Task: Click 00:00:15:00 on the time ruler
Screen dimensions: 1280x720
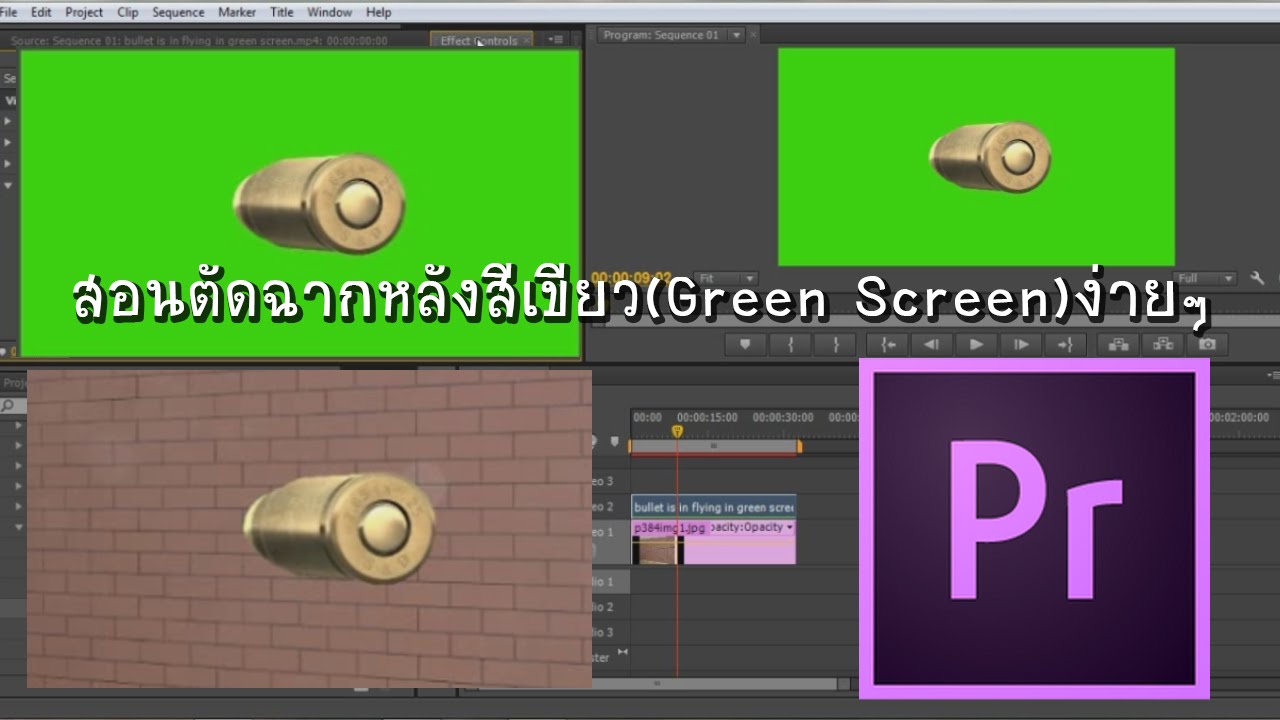Action: pos(707,417)
